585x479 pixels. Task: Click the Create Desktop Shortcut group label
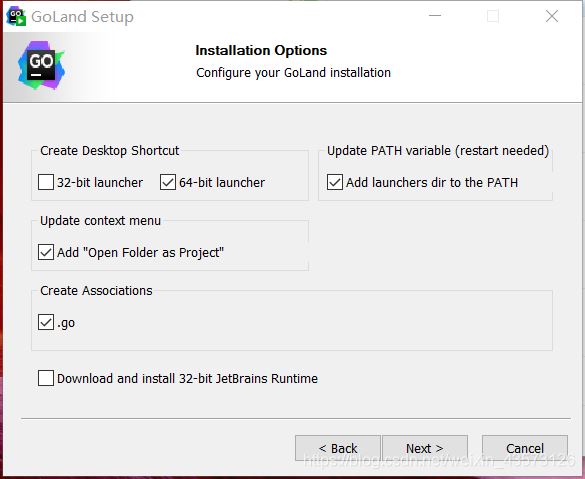coord(110,151)
